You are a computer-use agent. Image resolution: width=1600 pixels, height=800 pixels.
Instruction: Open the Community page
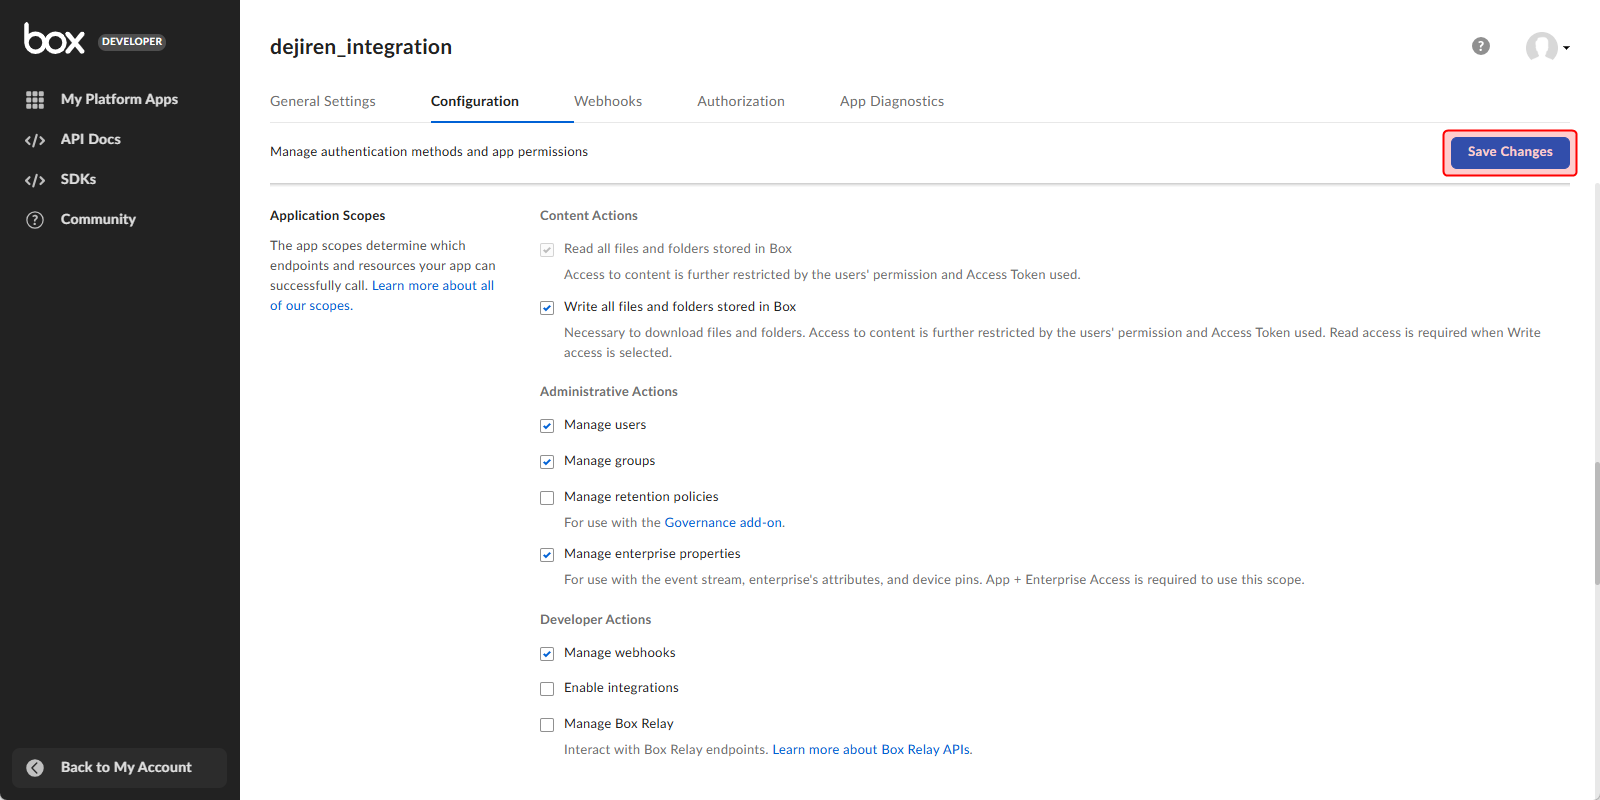[98, 219]
